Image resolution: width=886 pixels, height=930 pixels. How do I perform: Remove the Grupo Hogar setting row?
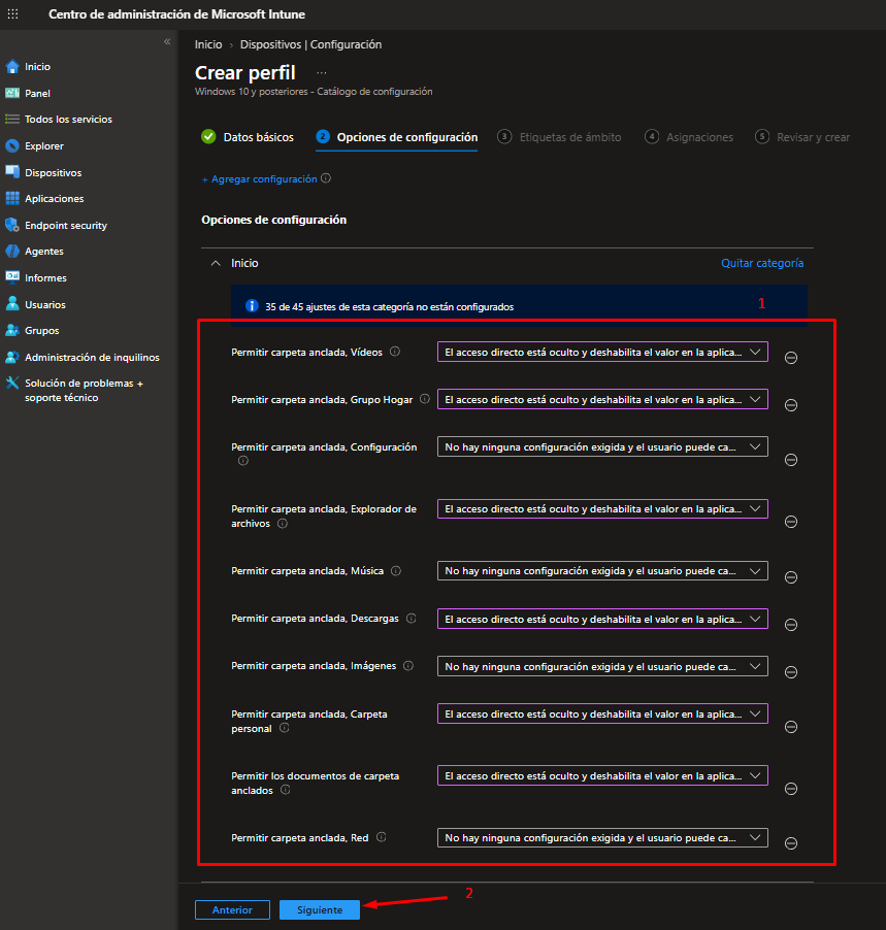[791, 405]
